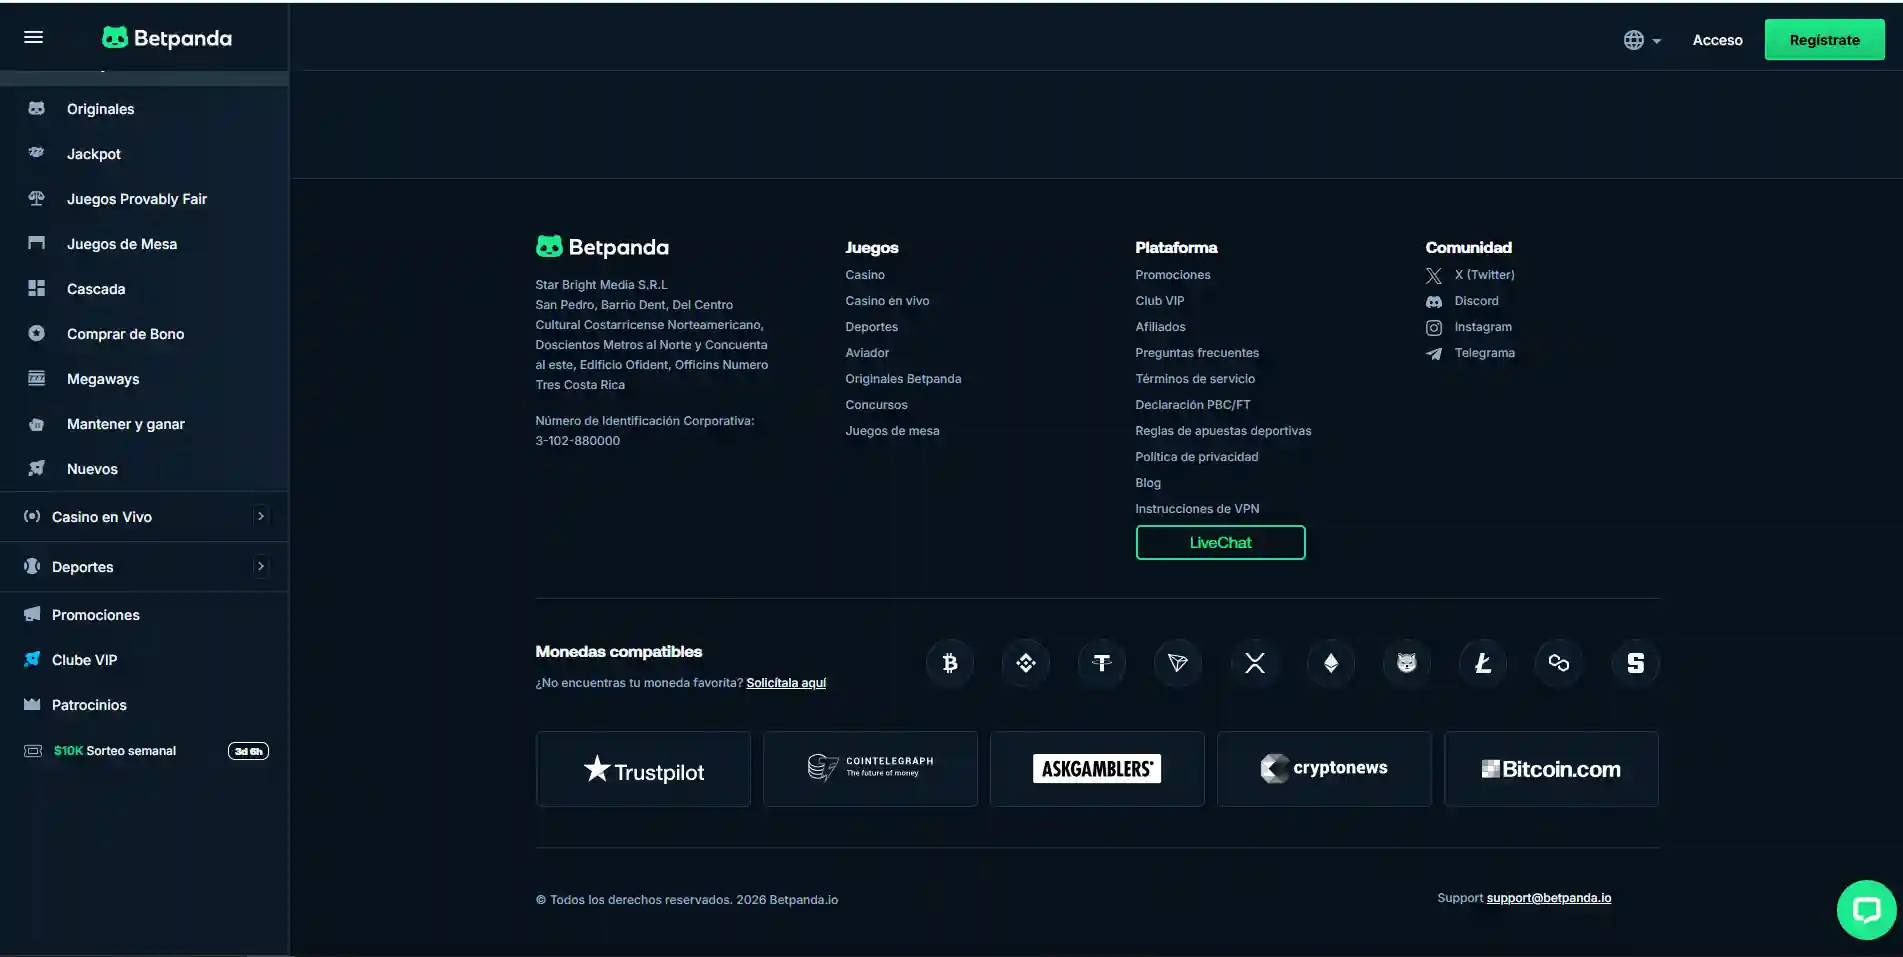Screen dimensions: 1903x957
Task: Click the Tether currency icon
Action: pos(1102,663)
